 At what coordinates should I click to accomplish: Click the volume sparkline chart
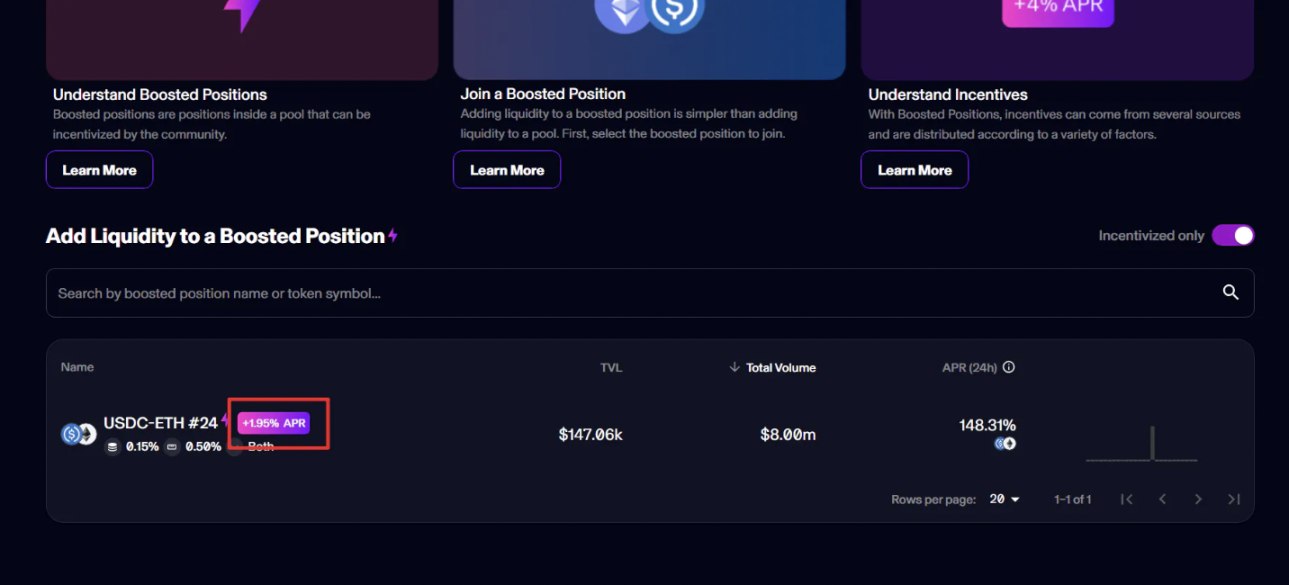click(1141, 443)
